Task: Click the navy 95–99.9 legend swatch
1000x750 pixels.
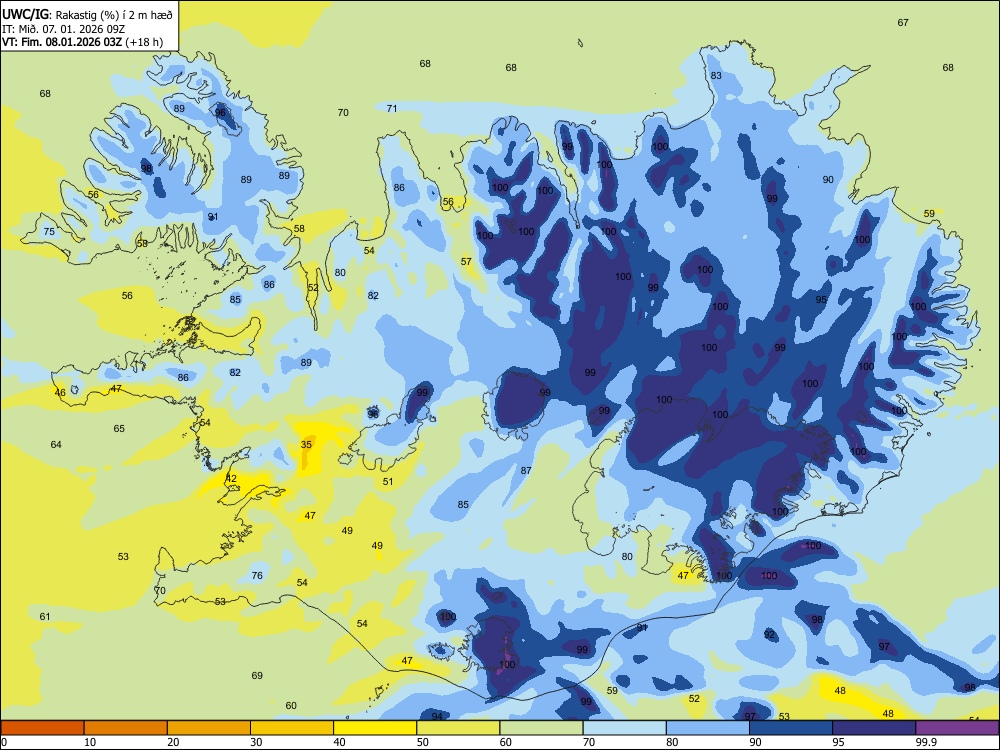Action: pos(874,728)
